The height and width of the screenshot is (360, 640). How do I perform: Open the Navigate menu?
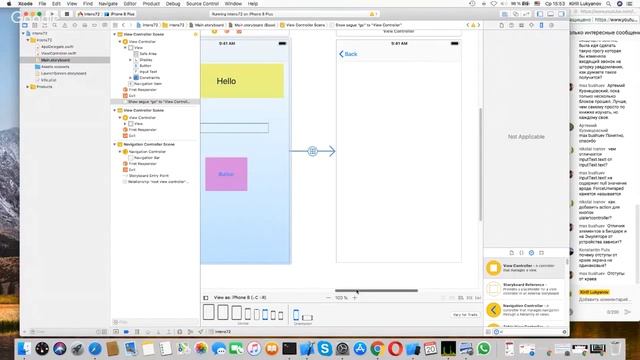coord(108,4)
